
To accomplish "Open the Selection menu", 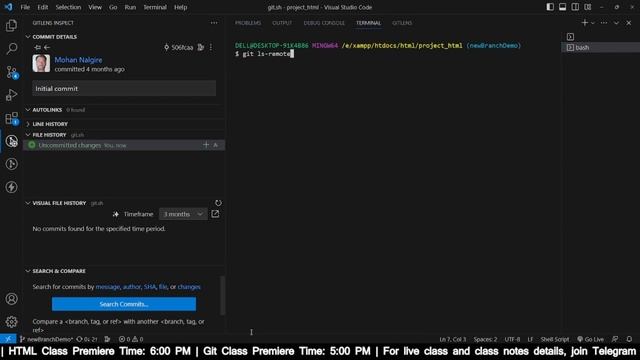I will point(68,7).
